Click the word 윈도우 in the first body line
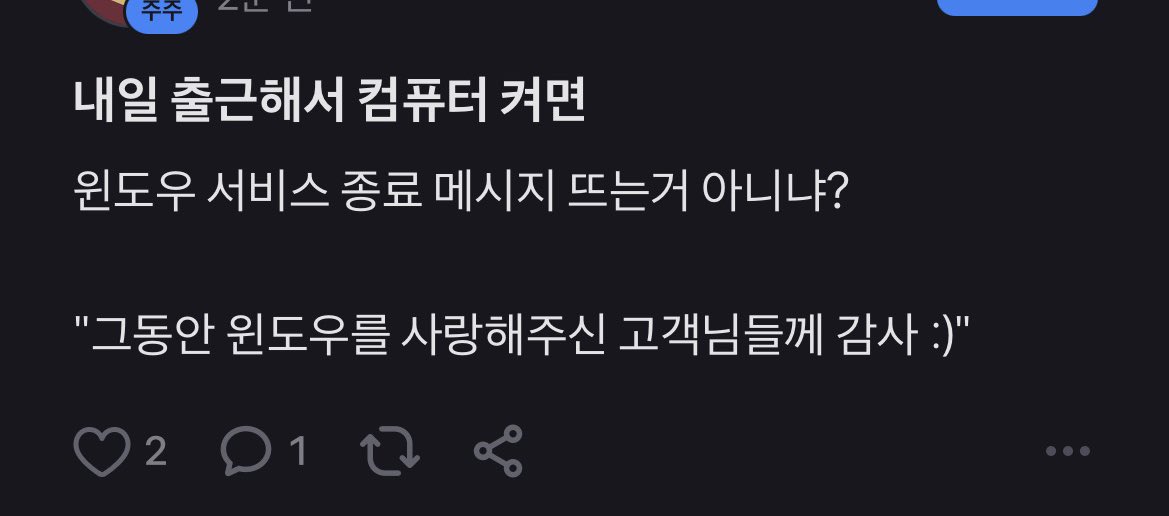The height and width of the screenshot is (516, 1169). point(135,192)
